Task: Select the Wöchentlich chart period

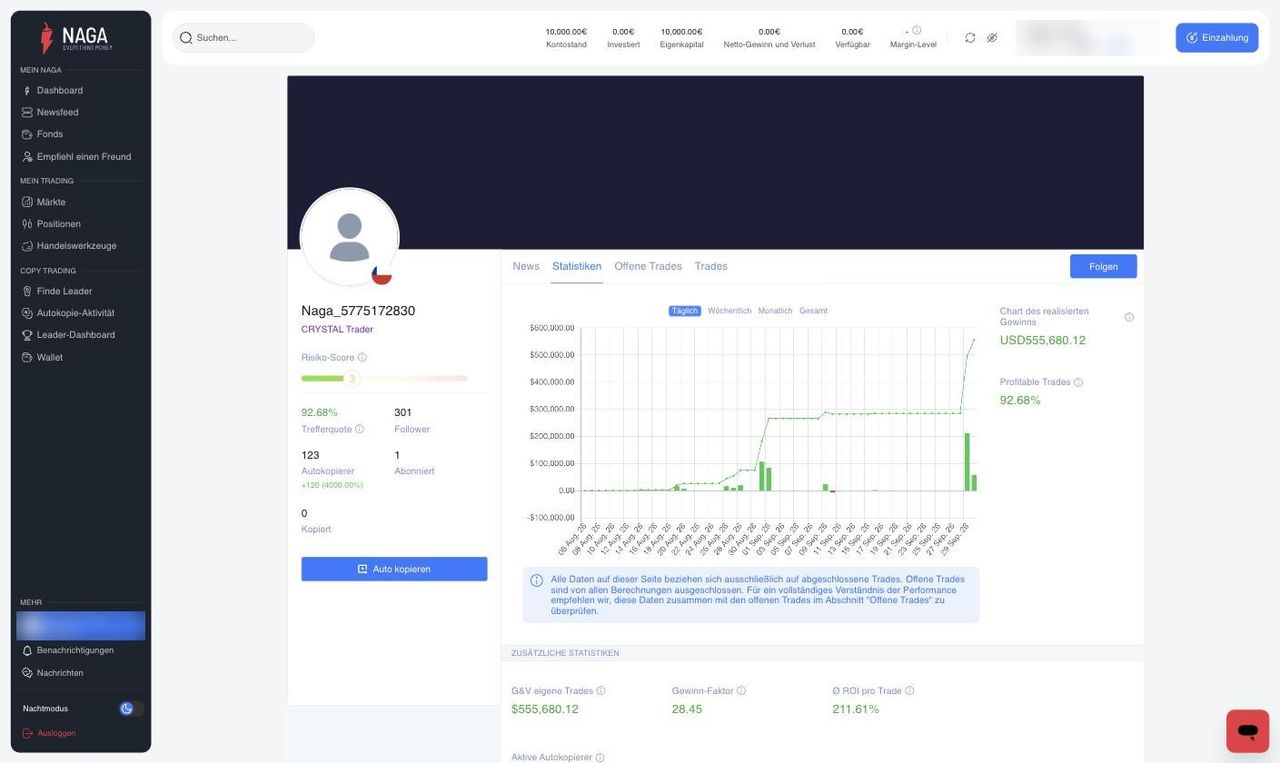Action: pos(730,311)
